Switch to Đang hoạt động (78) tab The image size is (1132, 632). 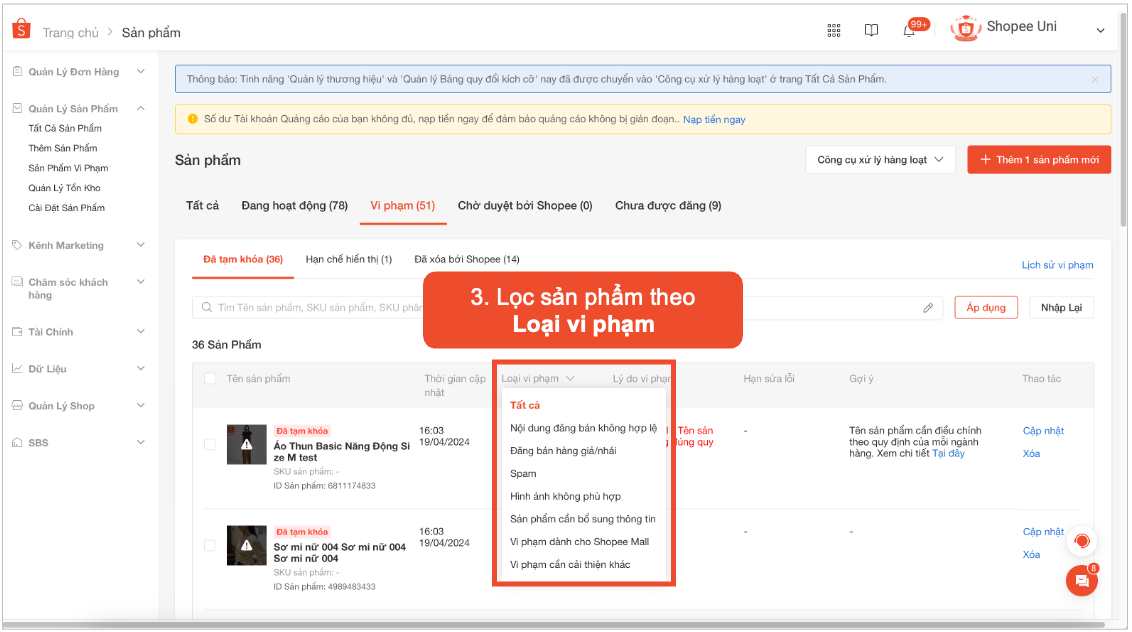[x=294, y=205]
